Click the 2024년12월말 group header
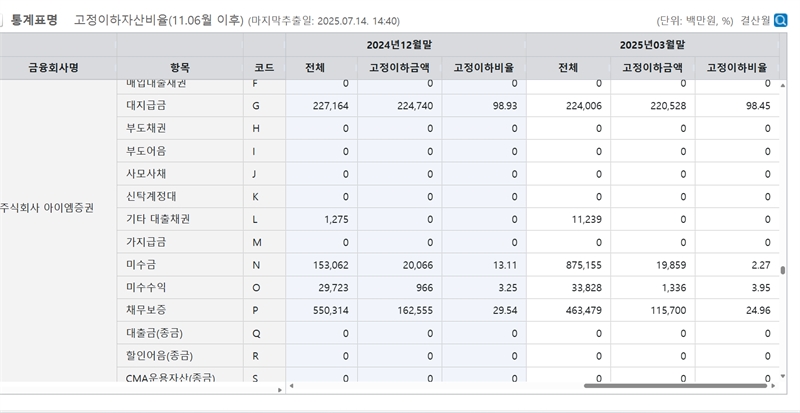 point(405,45)
